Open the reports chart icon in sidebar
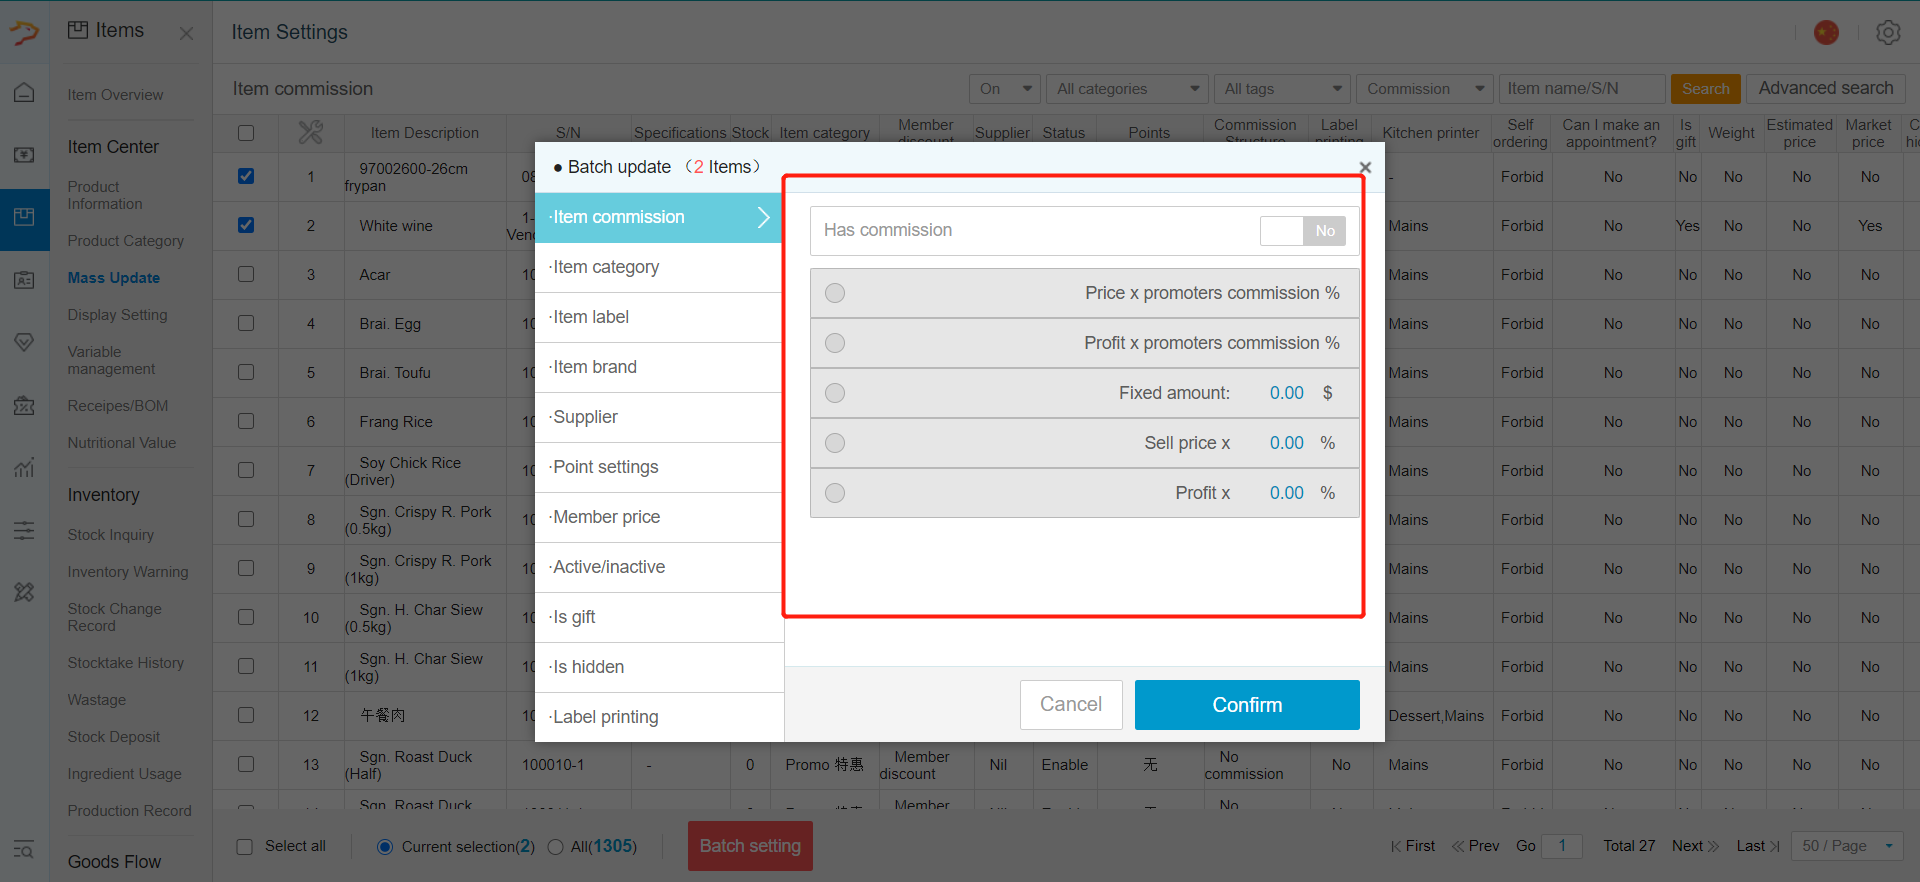1920x882 pixels. coord(24,467)
